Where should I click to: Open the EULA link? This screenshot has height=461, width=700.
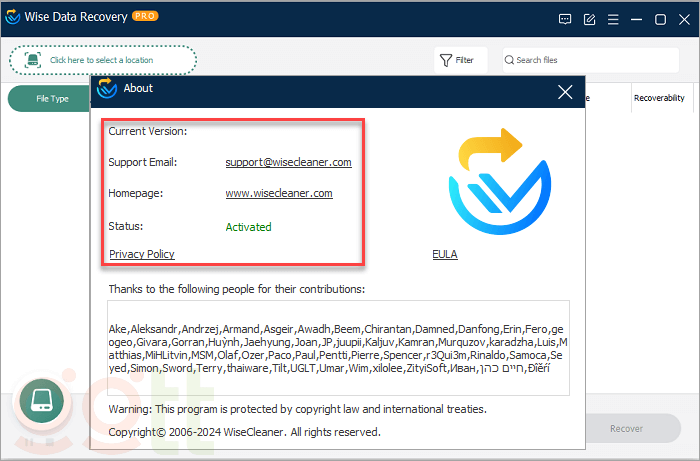tap(444, 254)
